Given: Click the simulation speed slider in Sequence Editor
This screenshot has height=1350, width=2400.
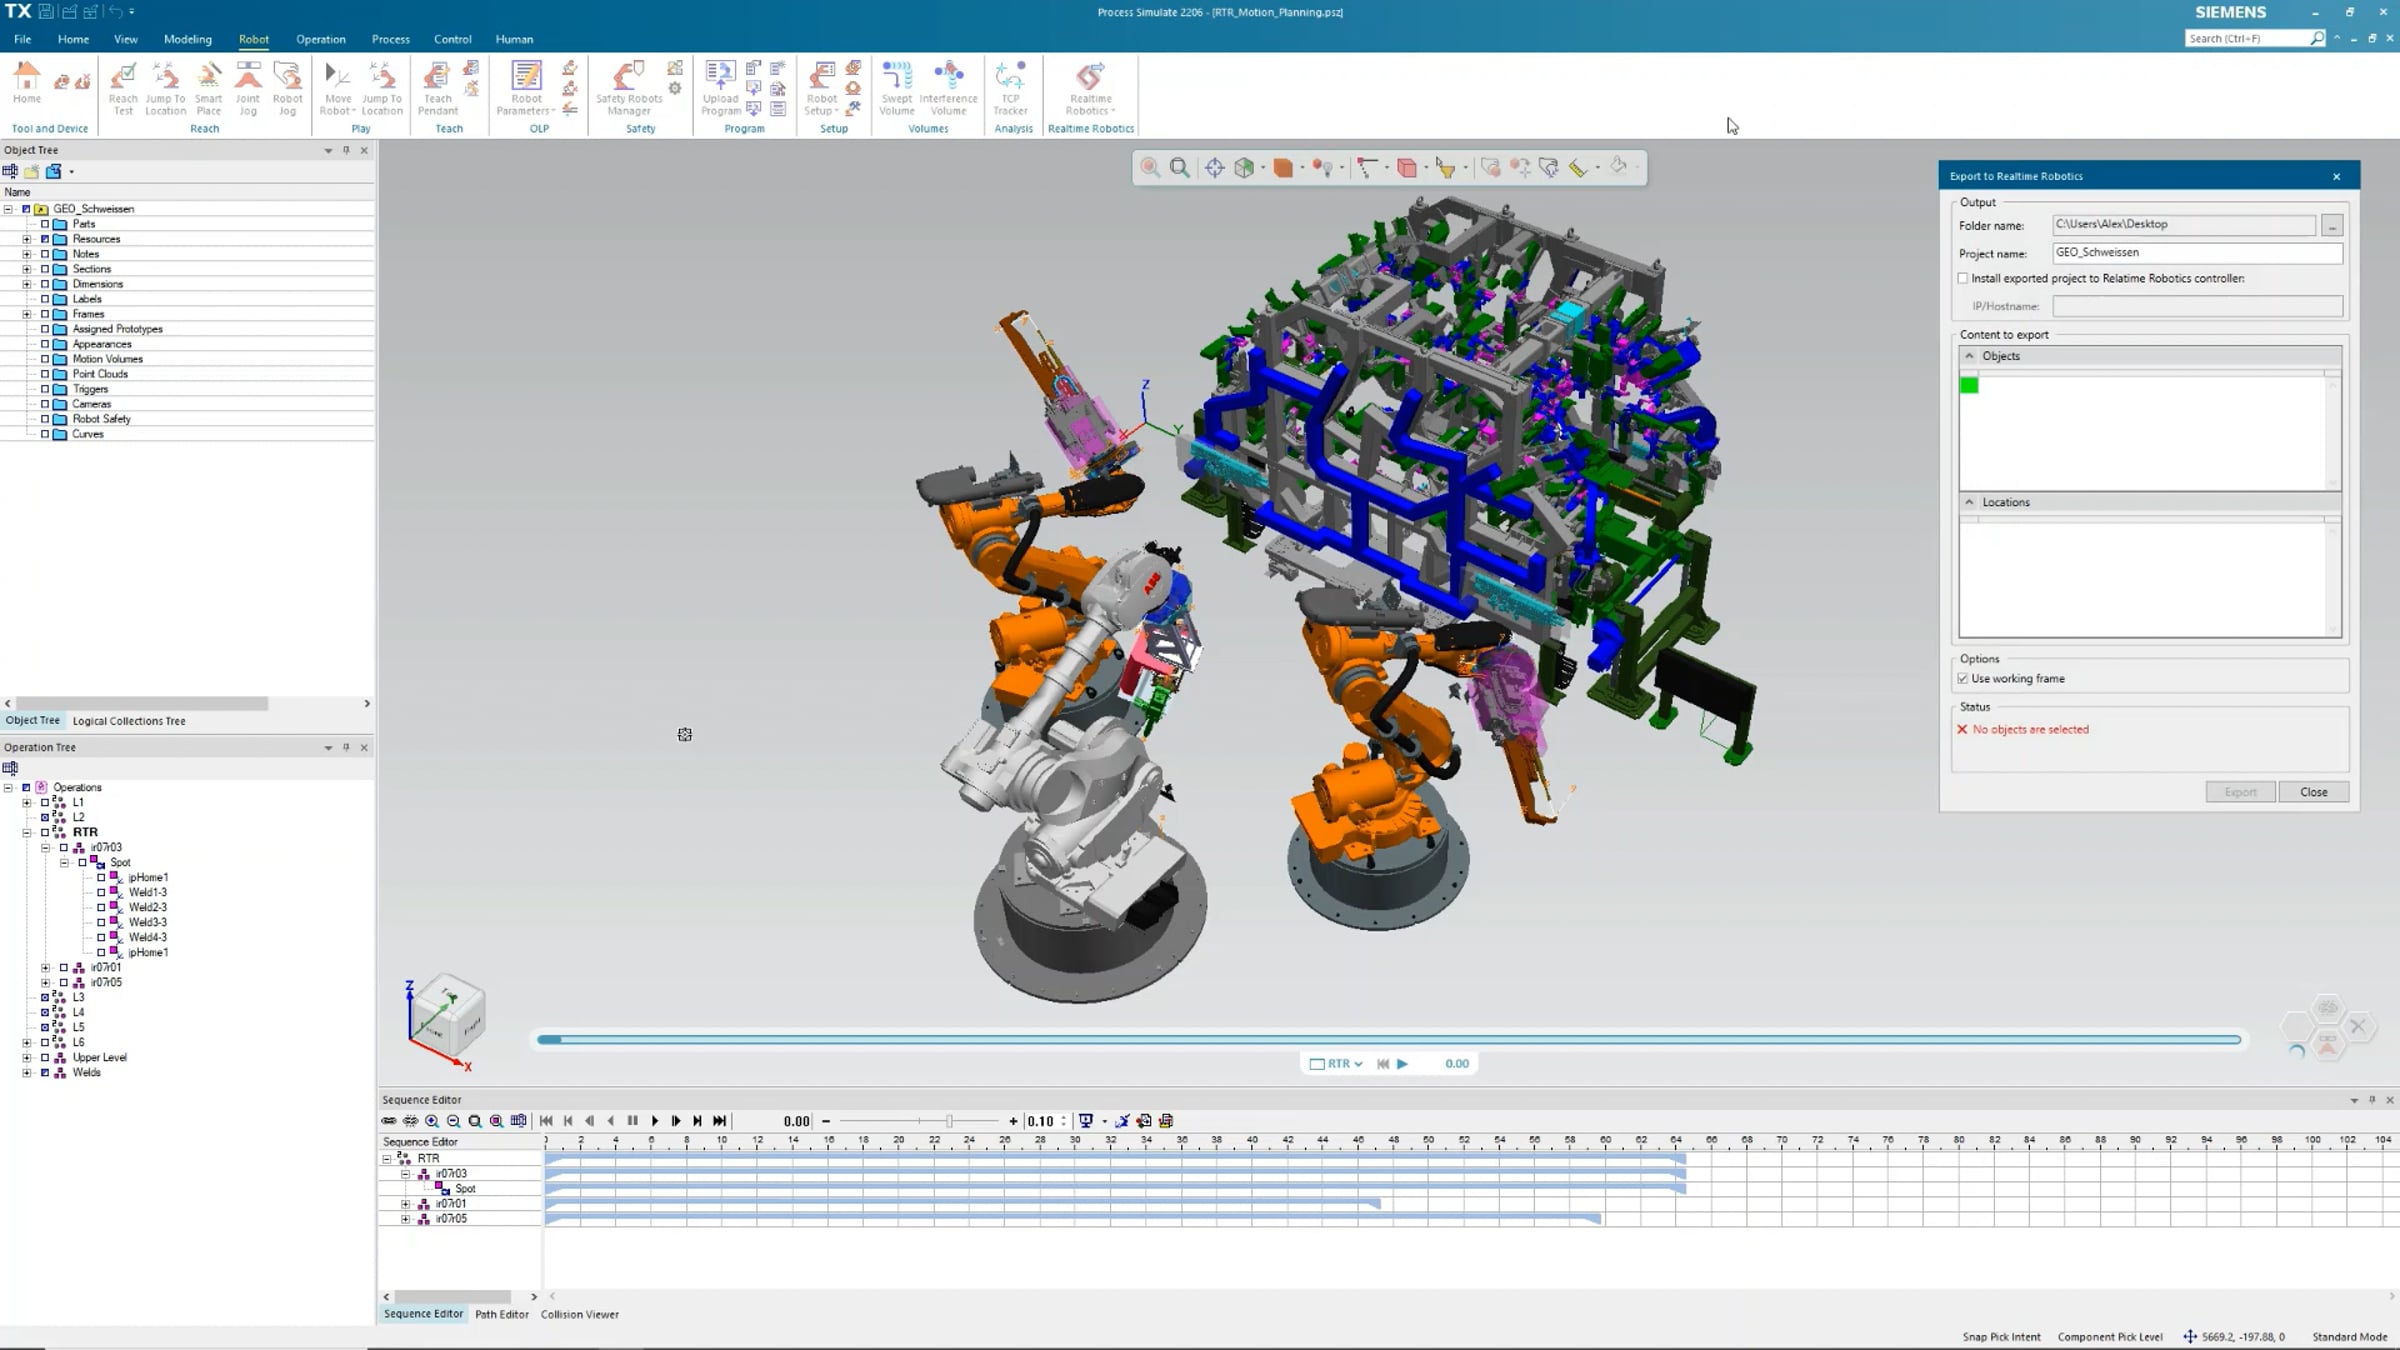Looking at the screenshot, I should coord(948,1121).
